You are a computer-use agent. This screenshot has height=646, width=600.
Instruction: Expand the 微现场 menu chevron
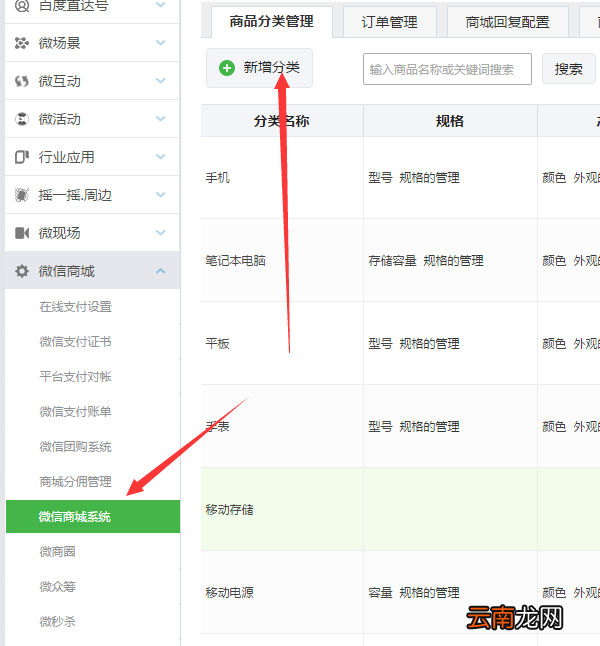[161, 232]
